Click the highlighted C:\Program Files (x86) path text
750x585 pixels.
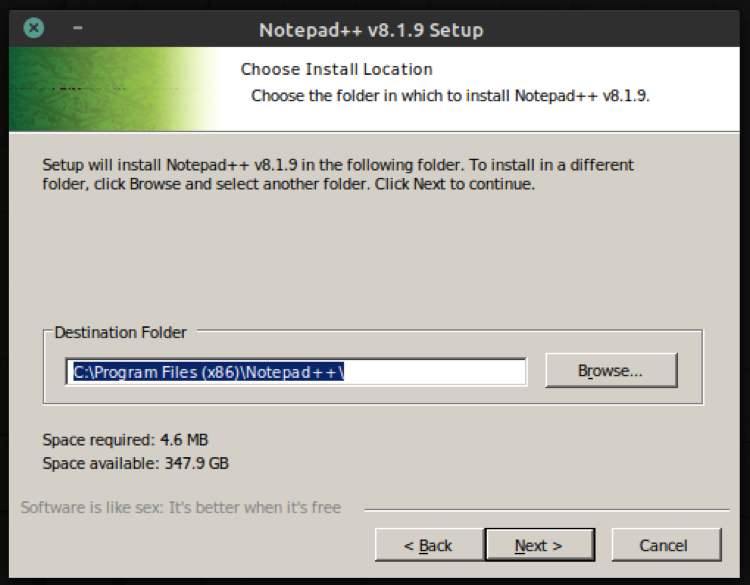209,372
